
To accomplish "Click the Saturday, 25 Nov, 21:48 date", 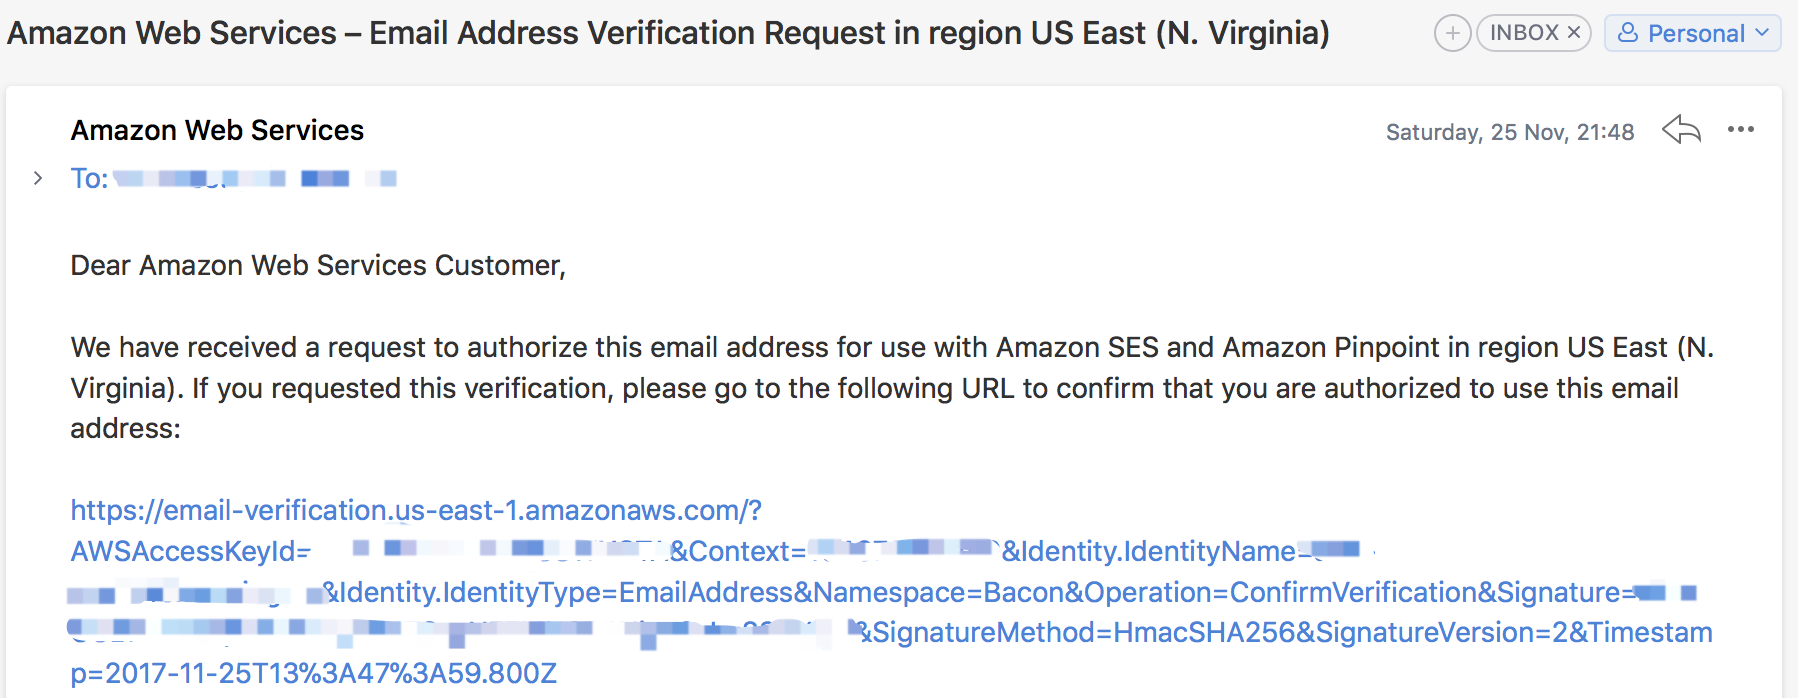I will tap(1510, 132).
